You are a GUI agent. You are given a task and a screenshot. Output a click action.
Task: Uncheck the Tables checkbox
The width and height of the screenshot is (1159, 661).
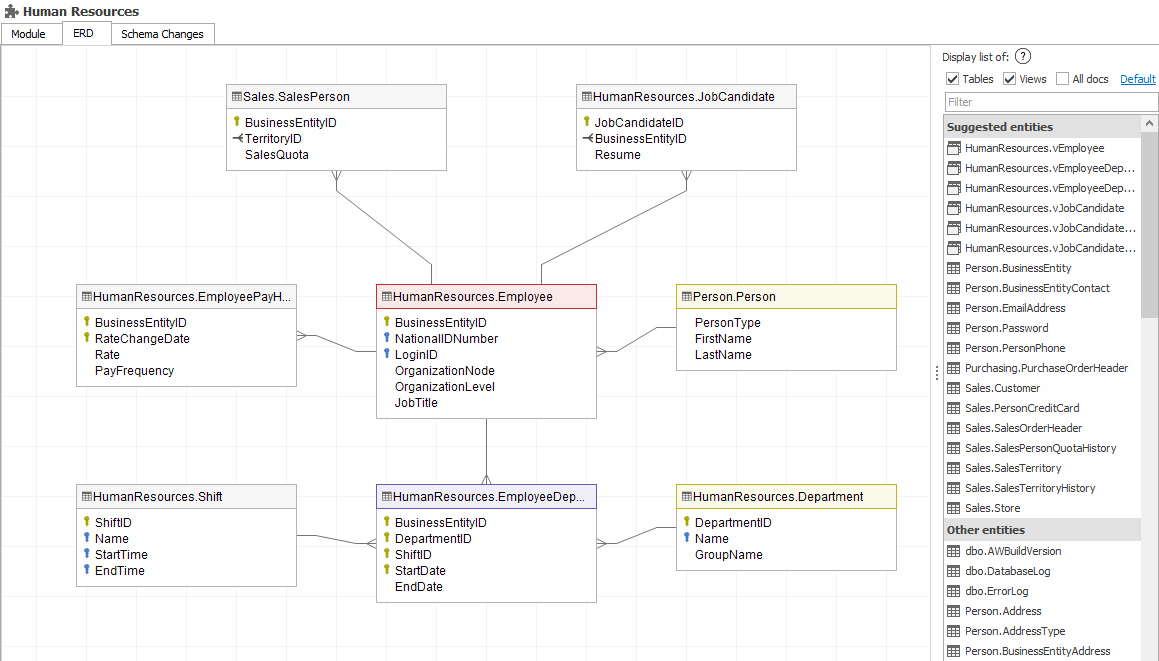[952, 79]
